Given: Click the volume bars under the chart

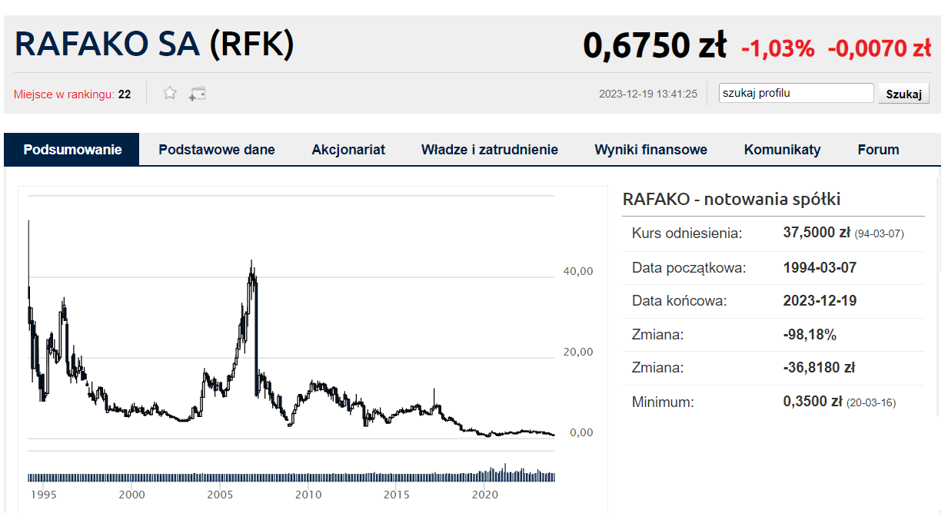Looking at the screenshot, I should point(291,476).
